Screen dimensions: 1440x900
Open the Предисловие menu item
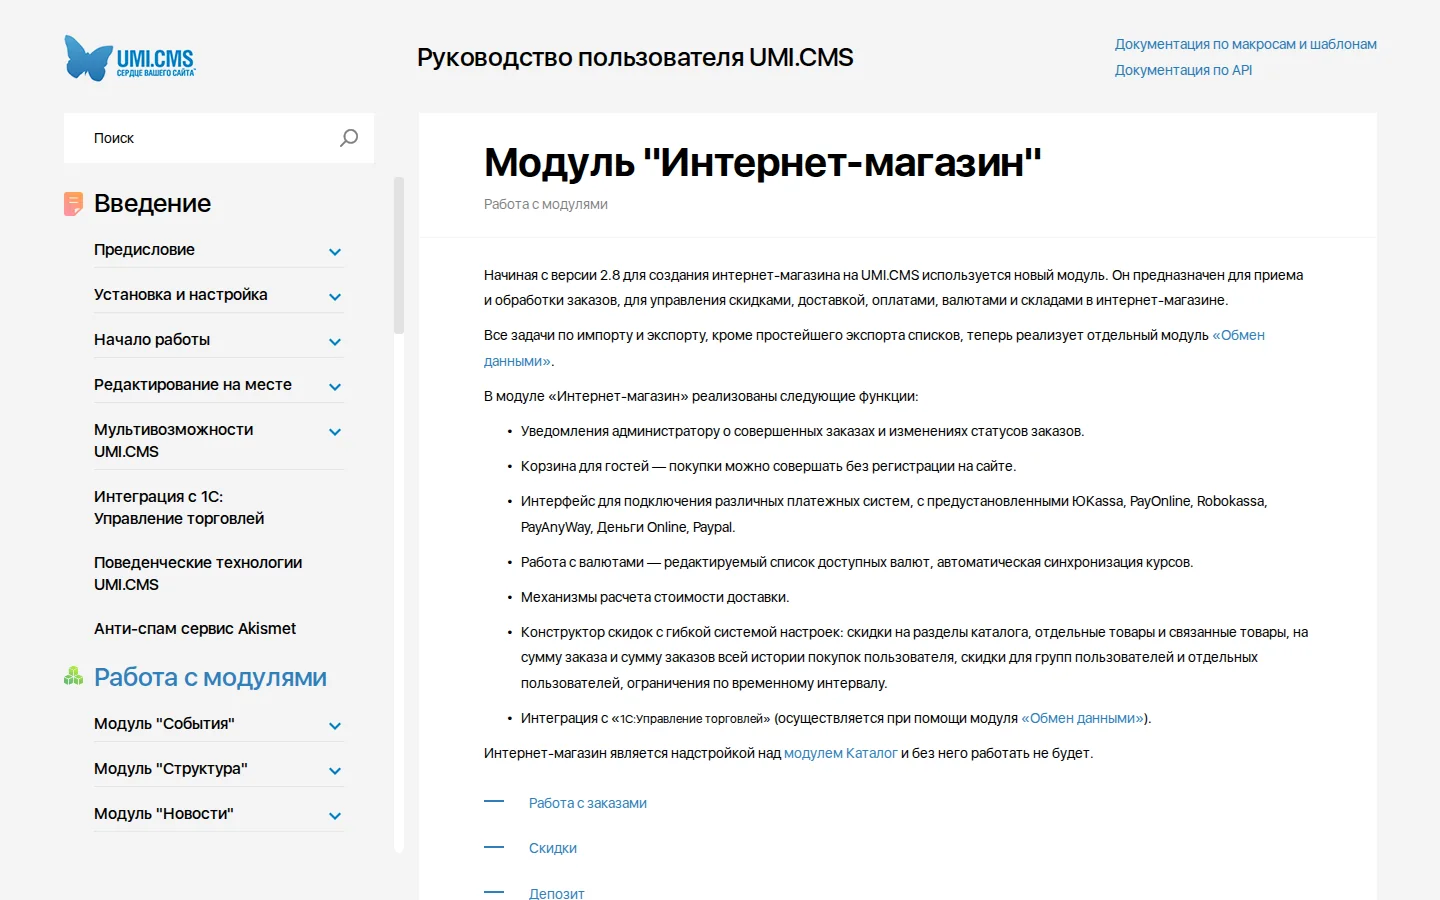pyautogui.click(x=144, y=249)
